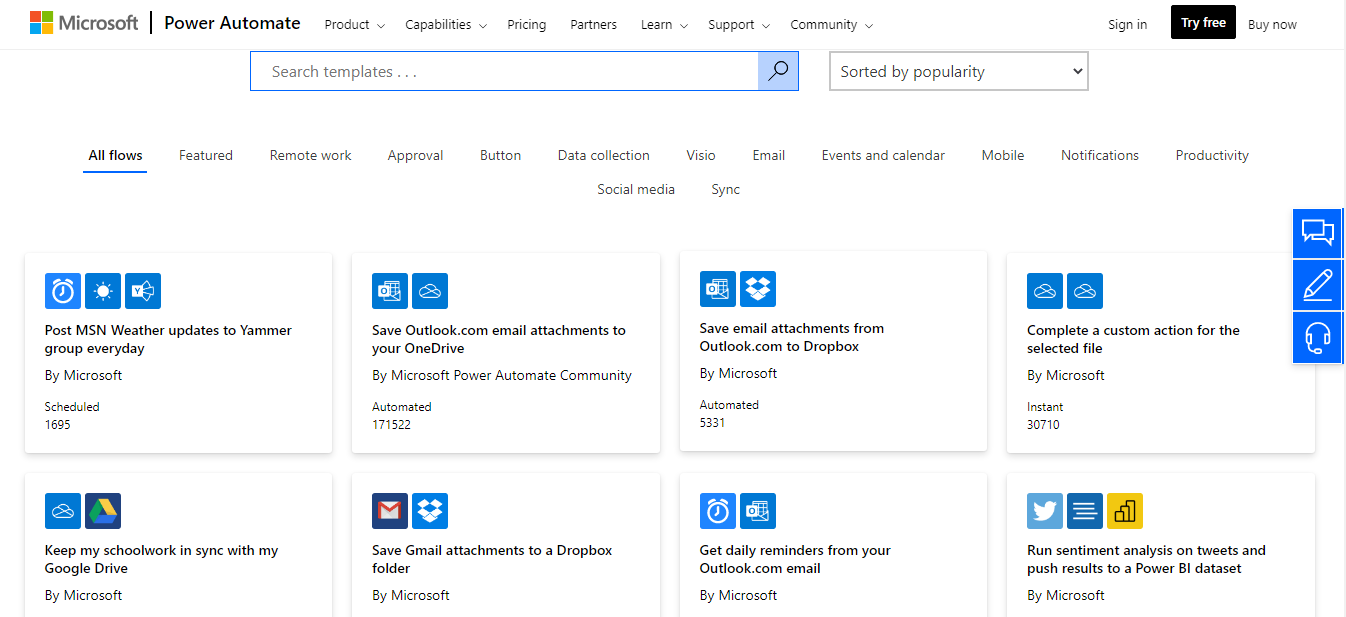
Task: Open the feedback chat icon on the right edge
Action: point(1317,233)
